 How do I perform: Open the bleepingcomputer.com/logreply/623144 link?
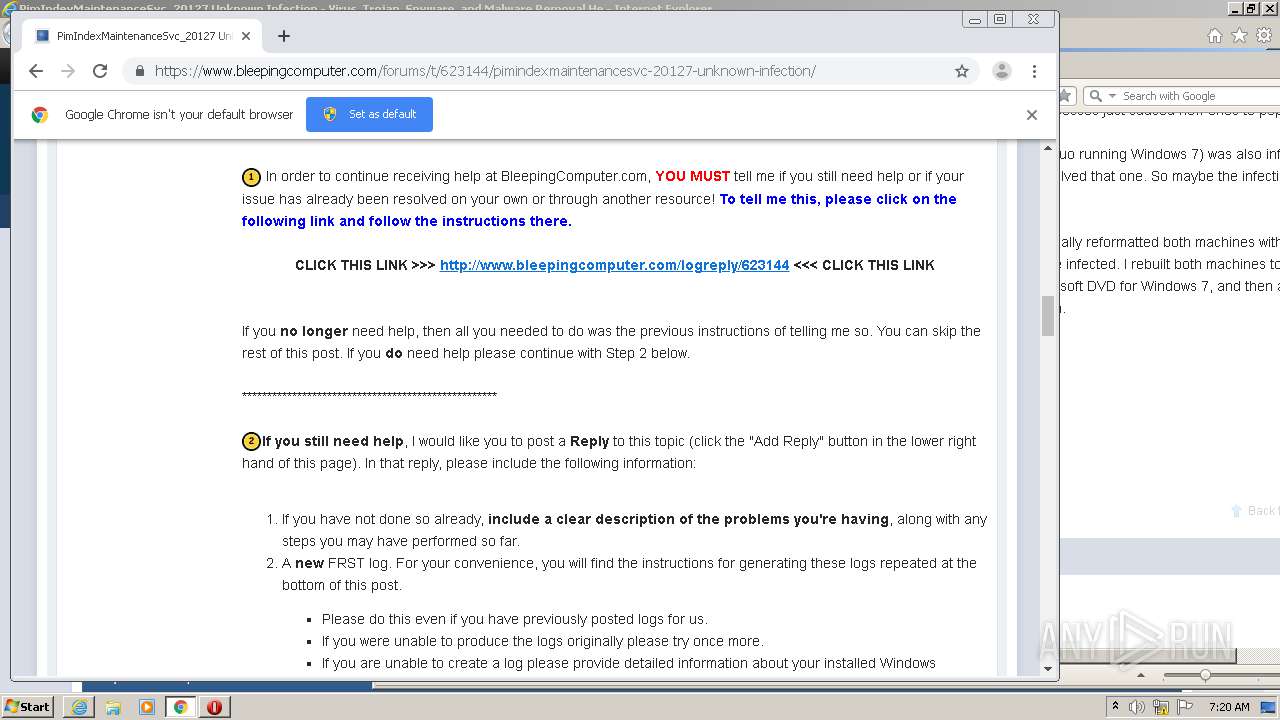tap(614, 265)
